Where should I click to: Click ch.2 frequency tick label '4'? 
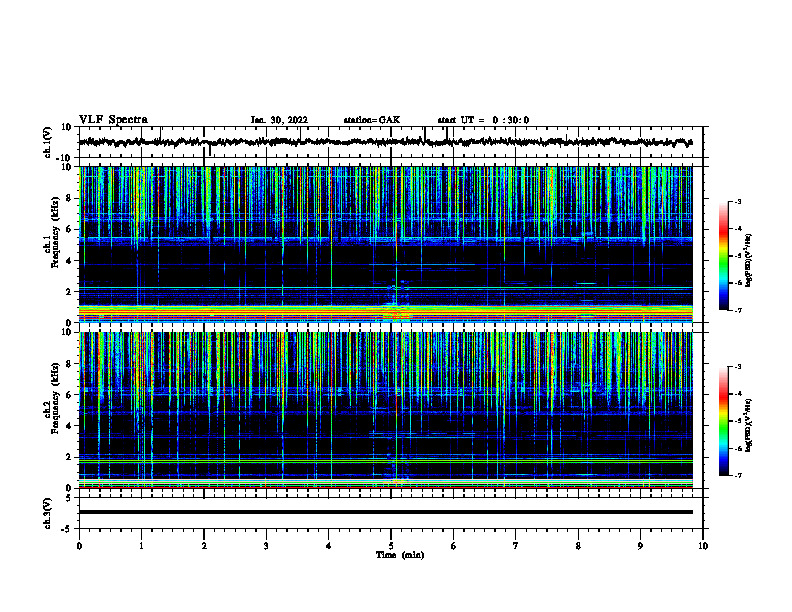(x=69, y=426)
